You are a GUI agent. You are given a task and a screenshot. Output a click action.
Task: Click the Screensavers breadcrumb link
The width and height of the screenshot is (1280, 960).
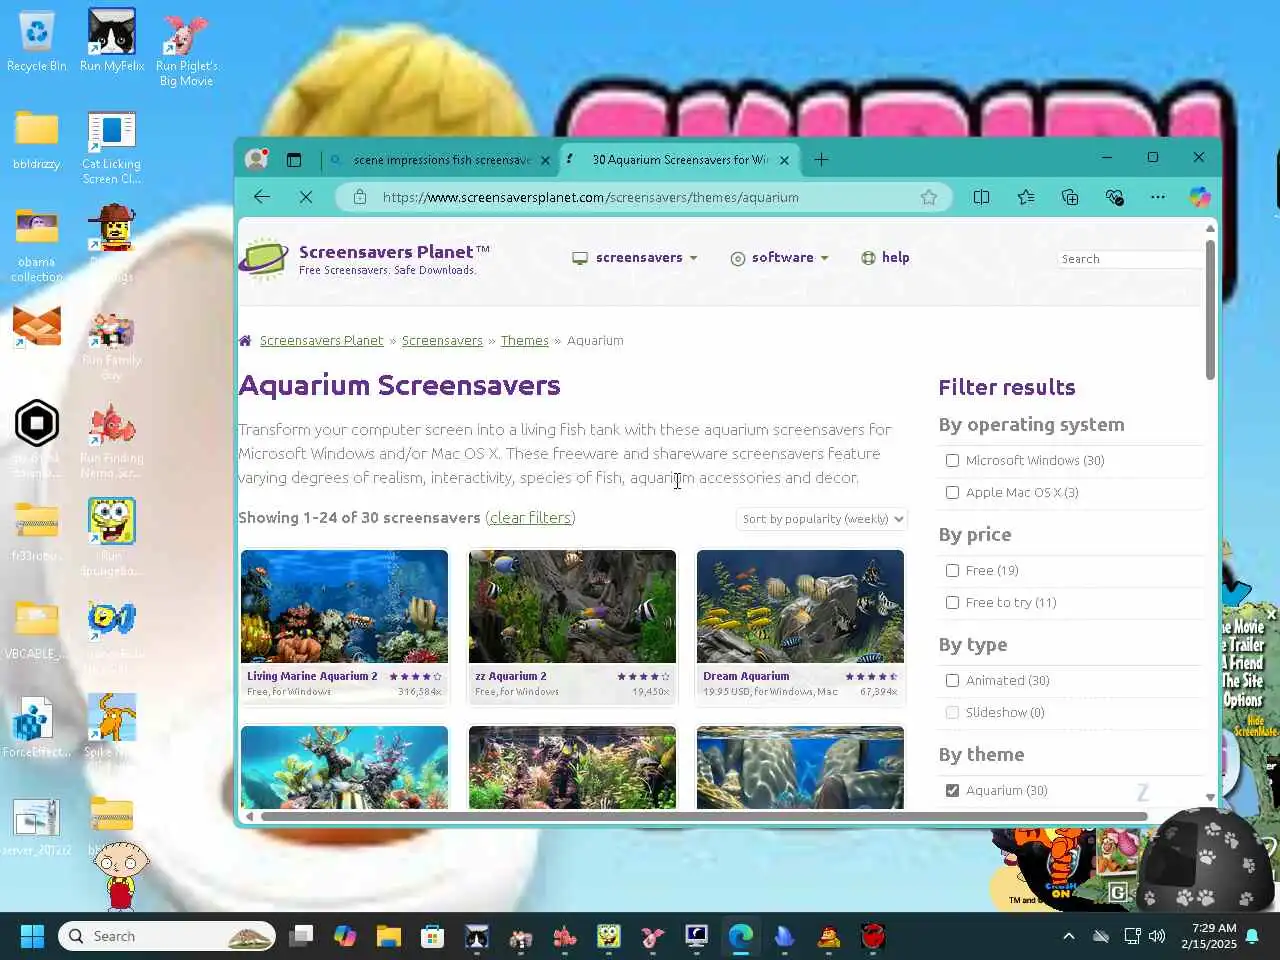coord(442,341)
